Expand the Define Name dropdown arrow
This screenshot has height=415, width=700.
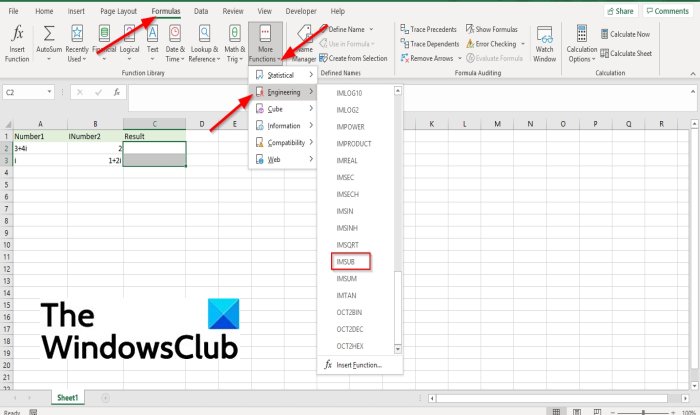point(371,29)
